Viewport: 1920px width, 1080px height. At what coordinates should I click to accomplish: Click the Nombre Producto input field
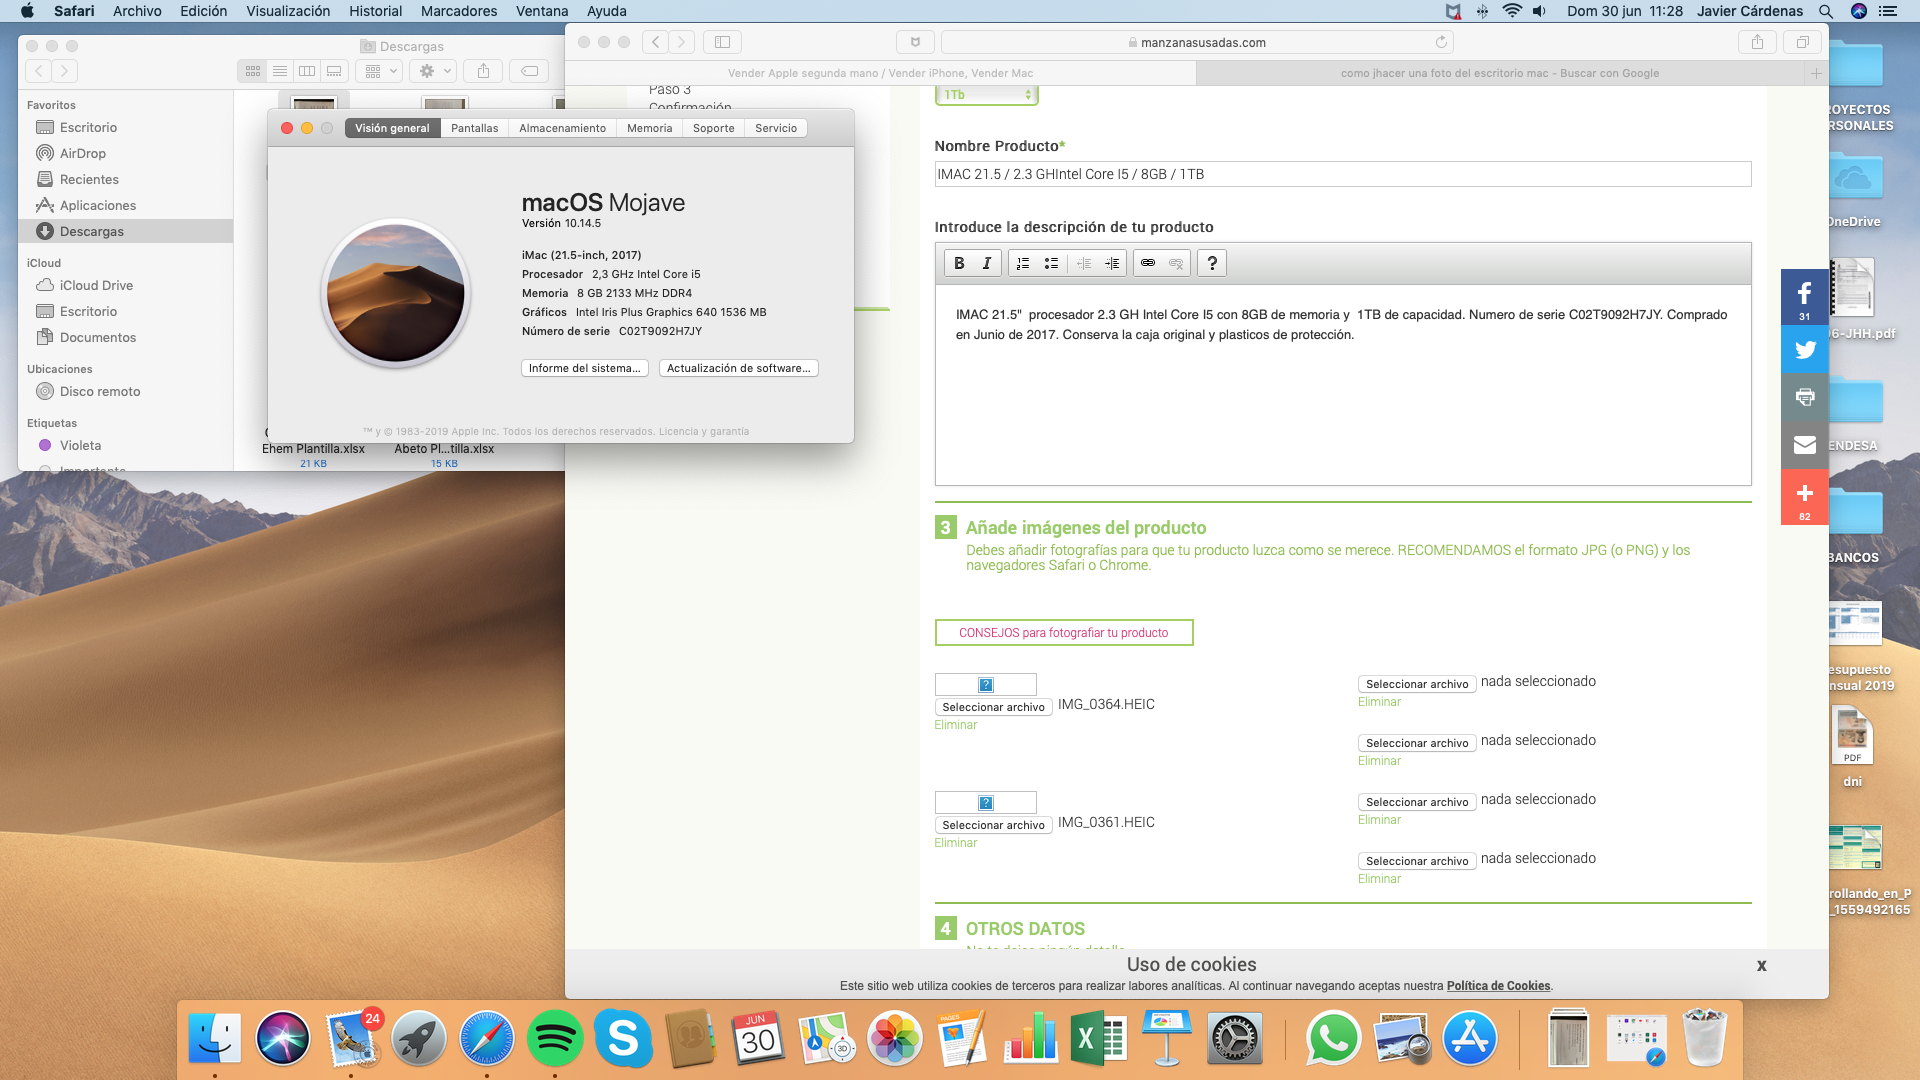pyautogui.click(x=1342, y=174)
